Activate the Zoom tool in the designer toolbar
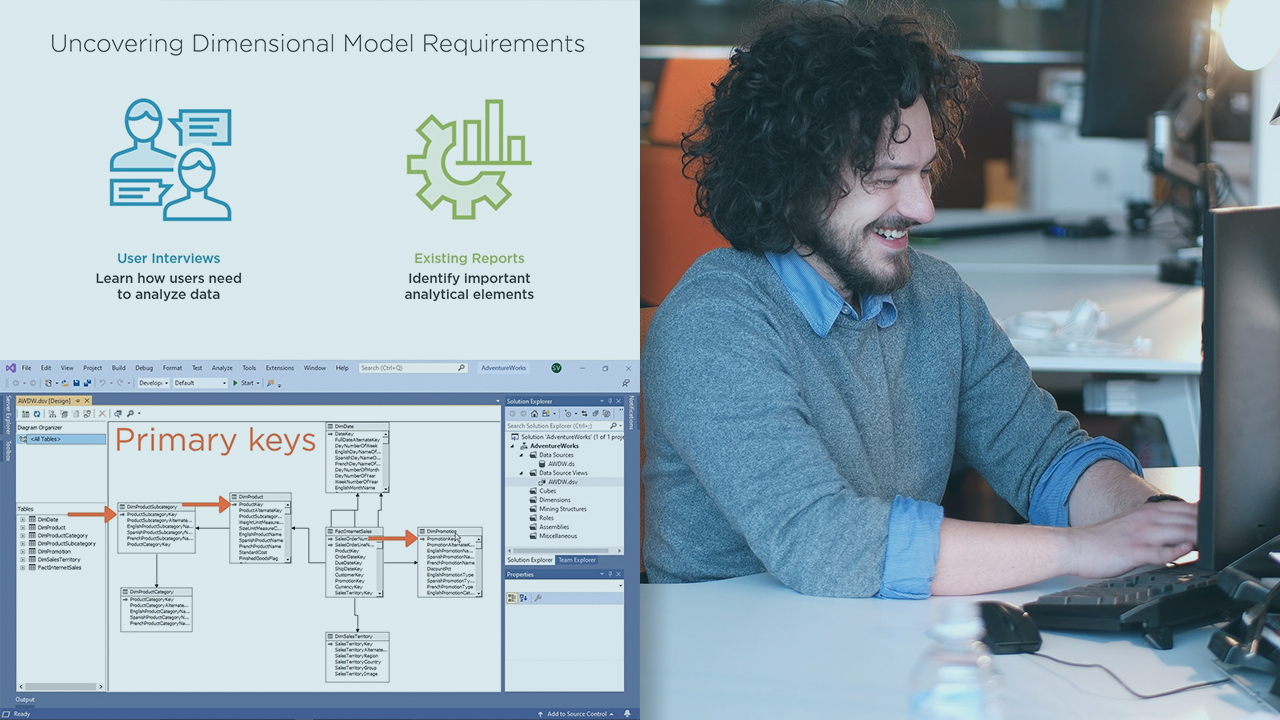This screenshot has width=1280, height=720. (130, 412)
